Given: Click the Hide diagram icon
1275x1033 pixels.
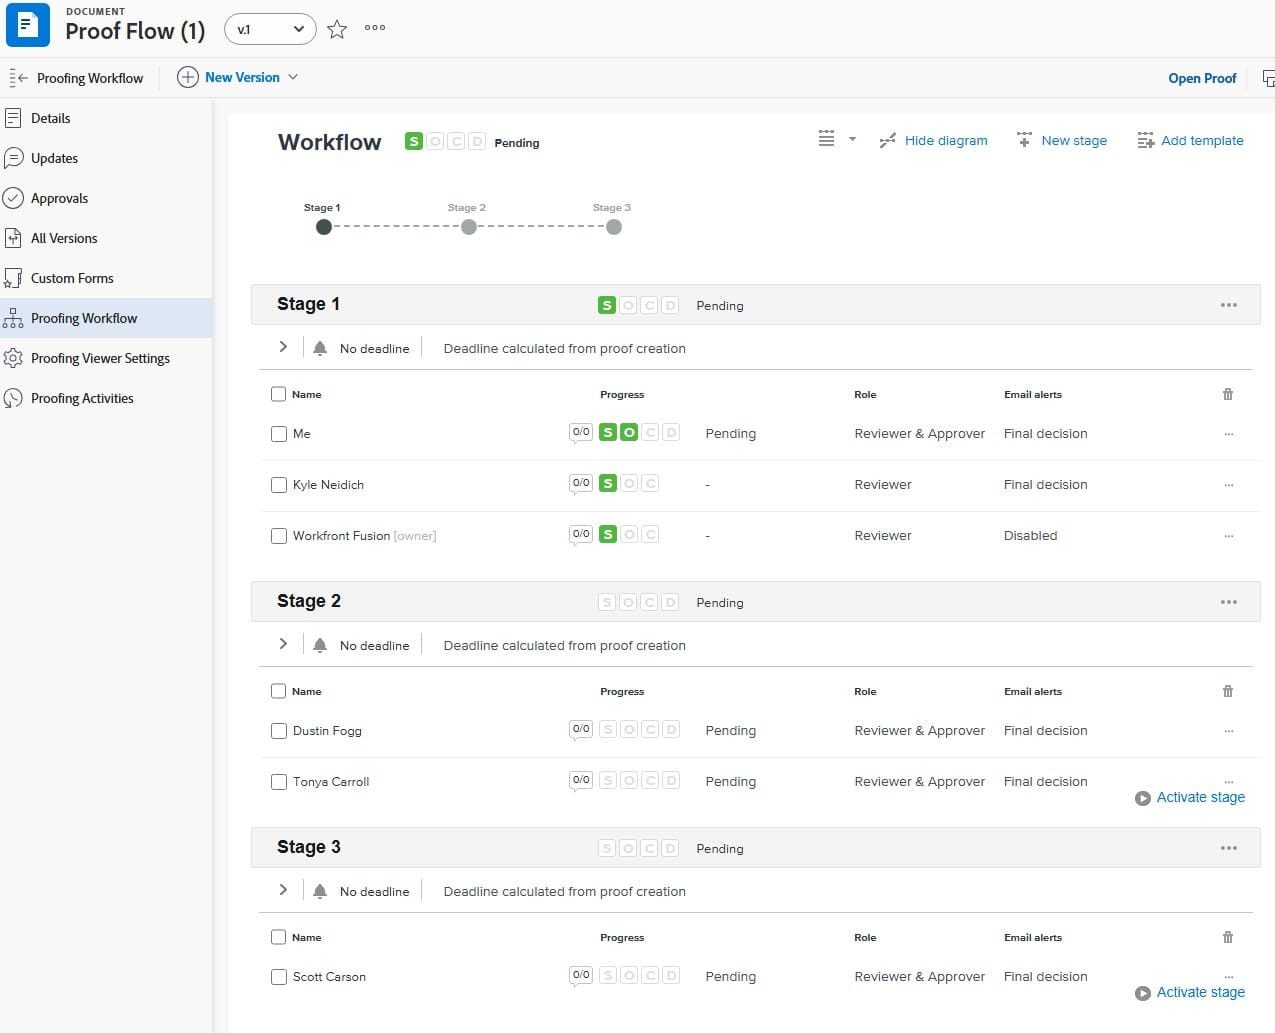Looking at the screenshot, I should point(887,141).
